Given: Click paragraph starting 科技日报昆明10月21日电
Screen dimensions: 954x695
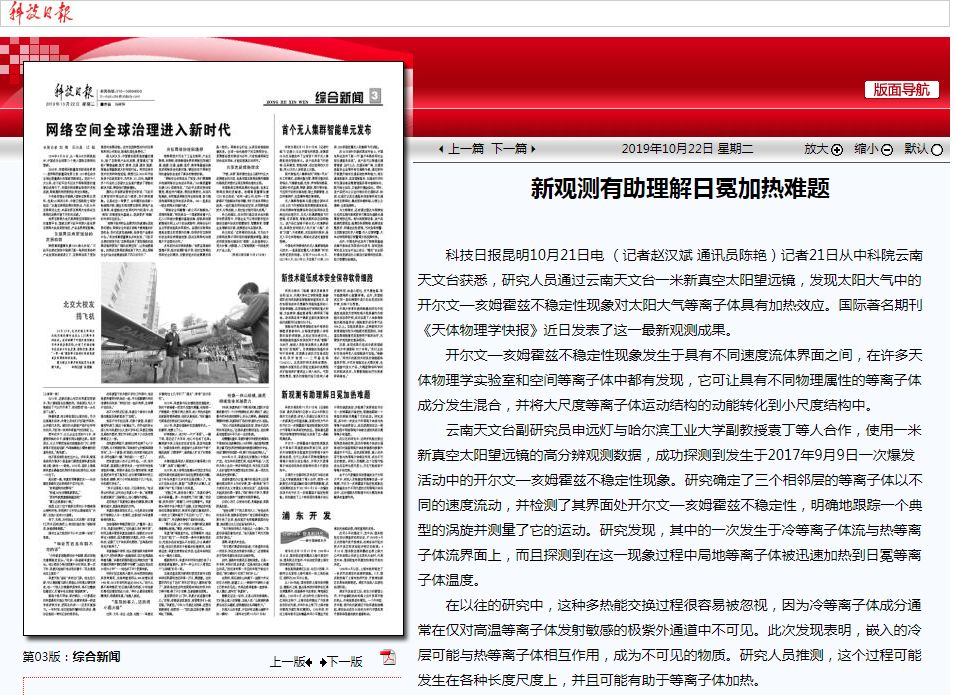Looking at the screenshot, I should [x=670, y=293].
